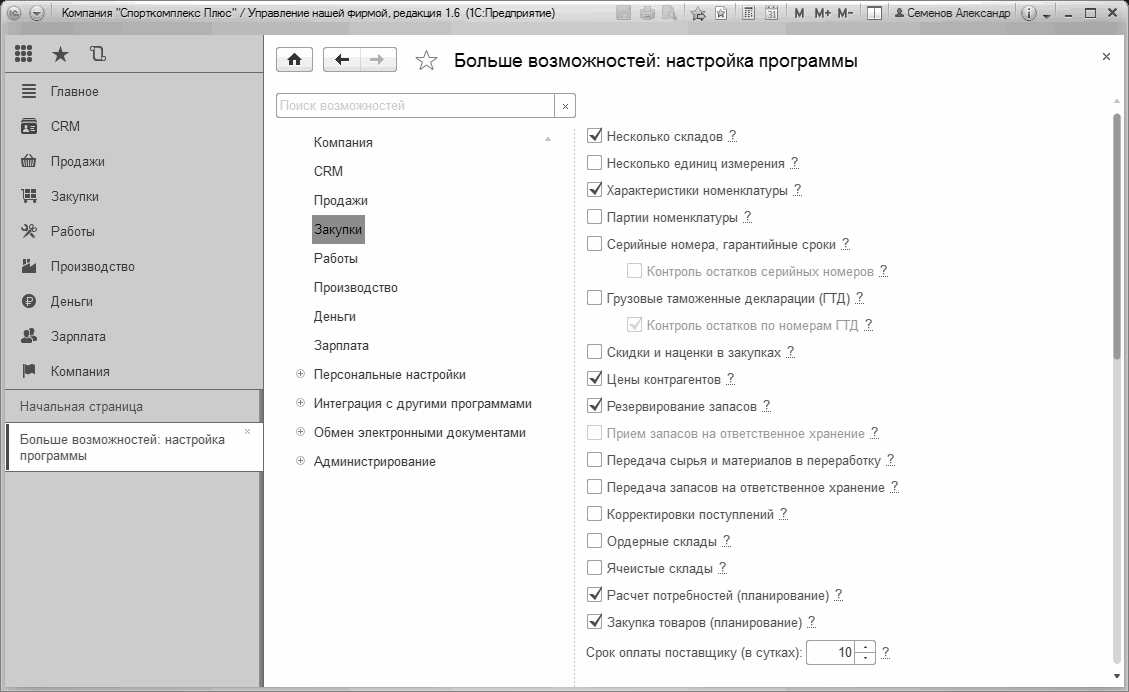Click the 'Поиск возможностей' search field
1129x692 pixels.
(x=415, y=106)
